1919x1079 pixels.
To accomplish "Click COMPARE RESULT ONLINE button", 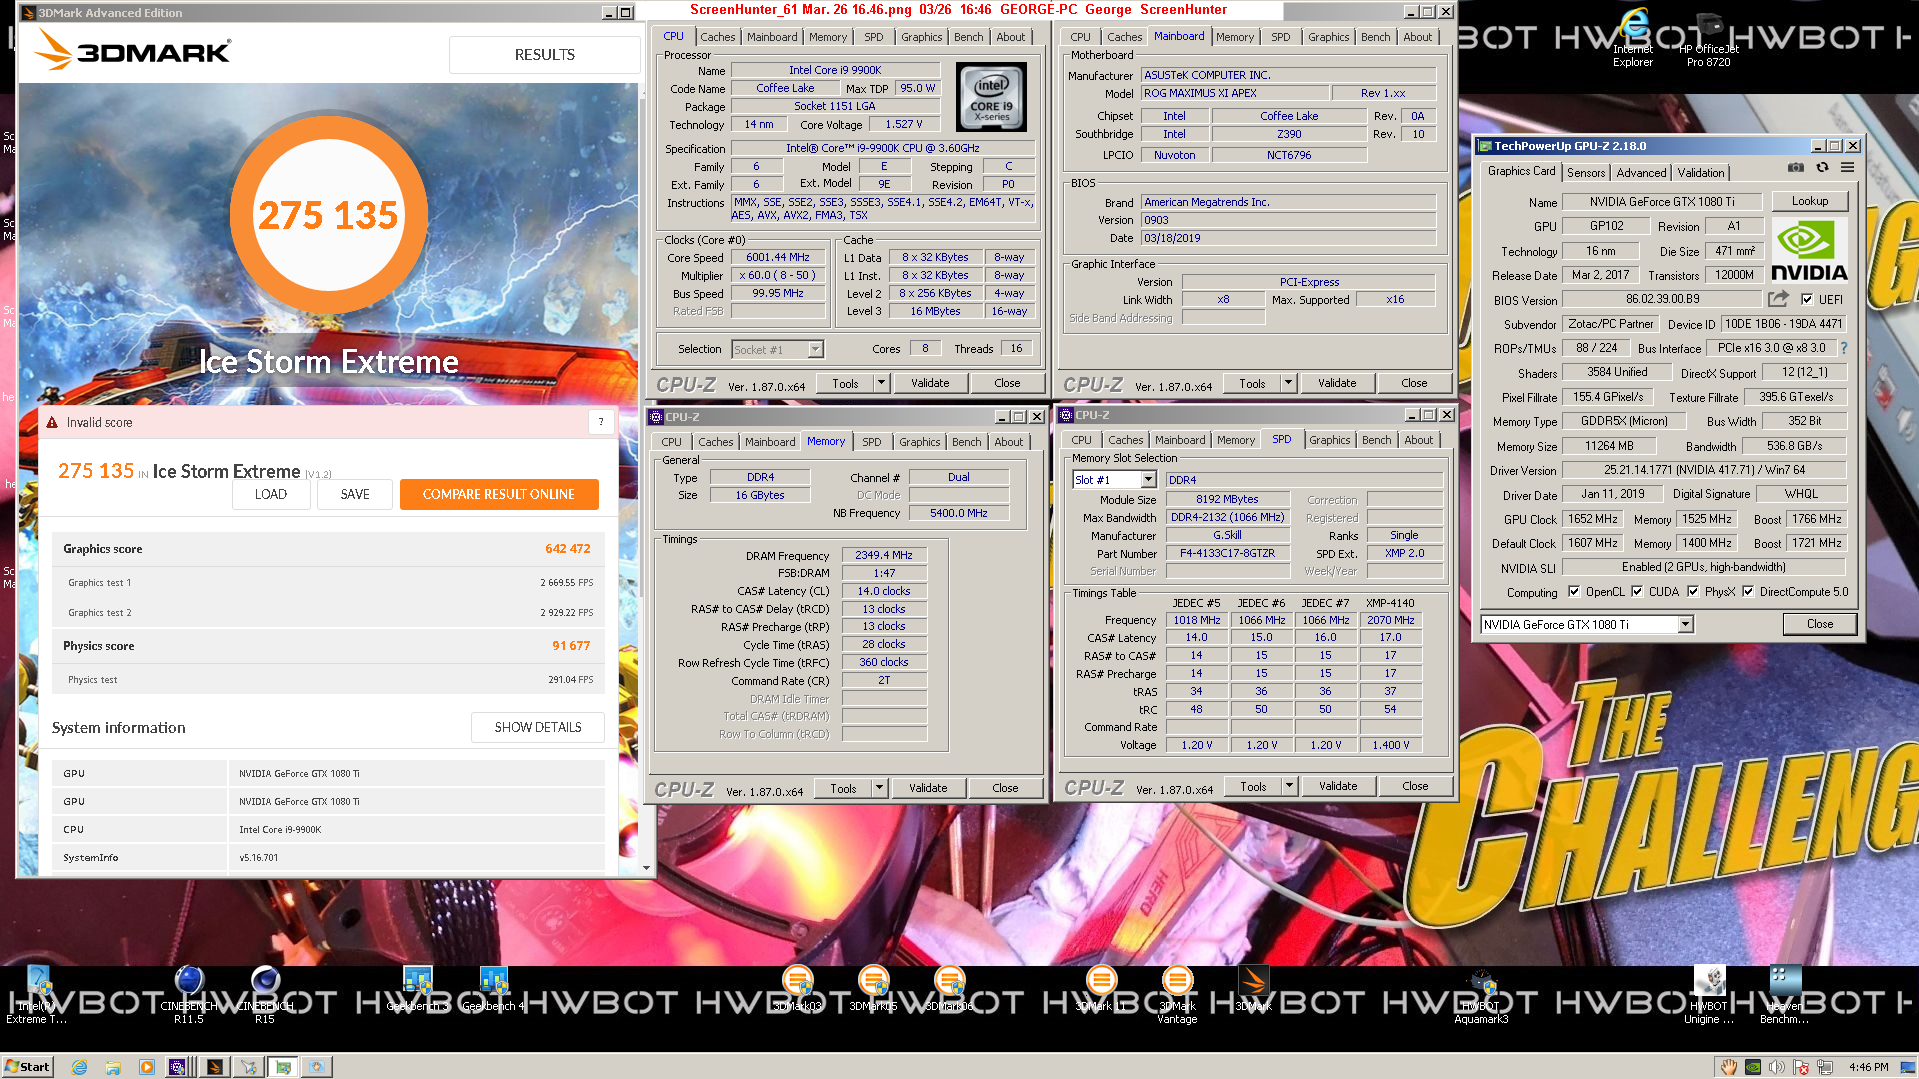I will 499,494.
